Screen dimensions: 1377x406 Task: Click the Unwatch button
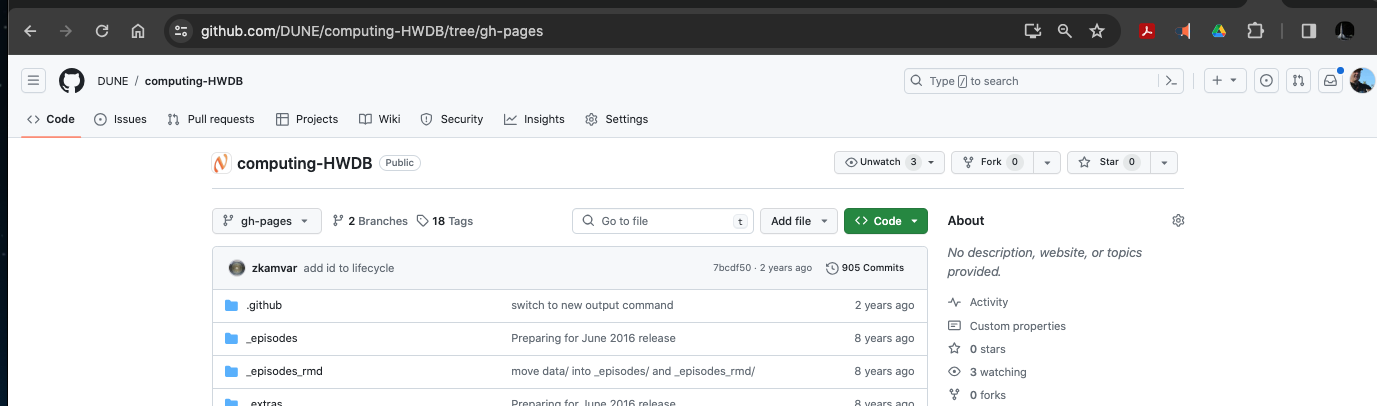pos(880,162)
